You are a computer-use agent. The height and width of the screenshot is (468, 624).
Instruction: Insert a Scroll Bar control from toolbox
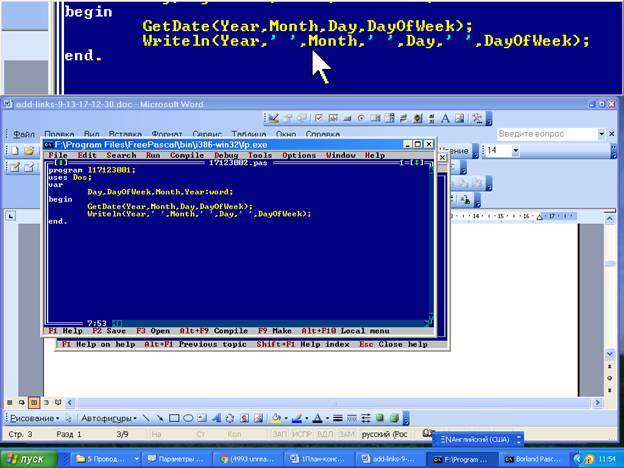click(431, 118)
